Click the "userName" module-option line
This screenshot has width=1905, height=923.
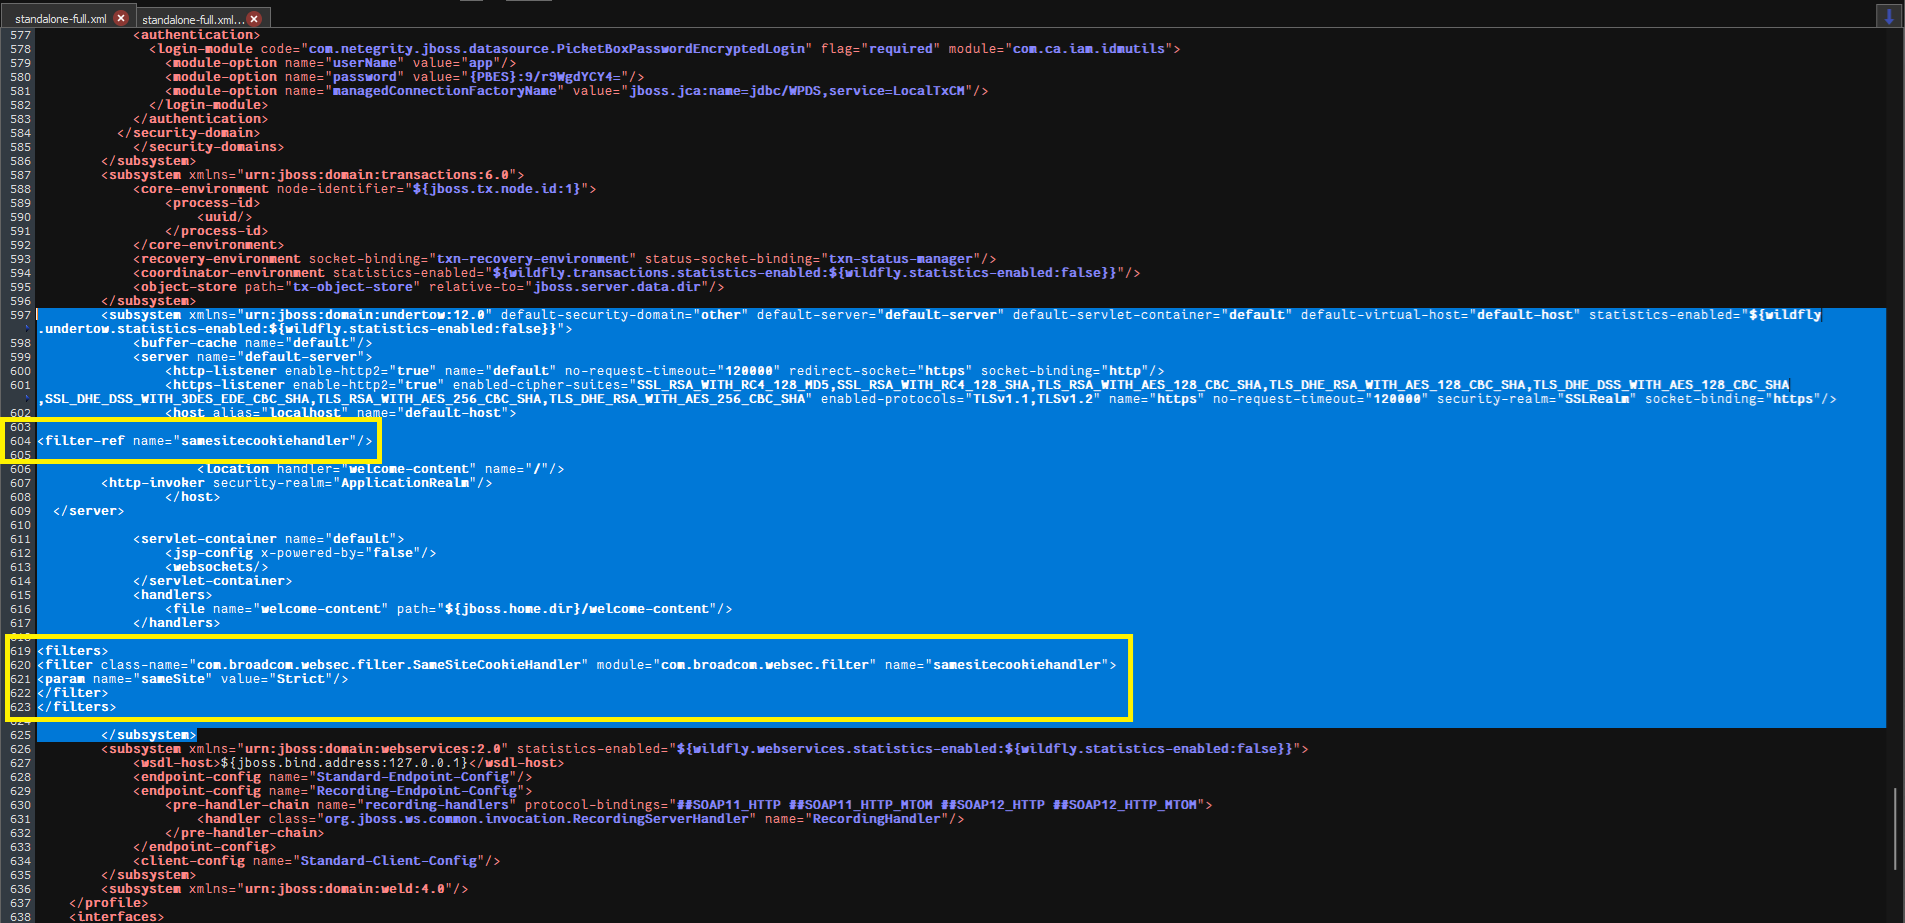click(x=341, y=63)
